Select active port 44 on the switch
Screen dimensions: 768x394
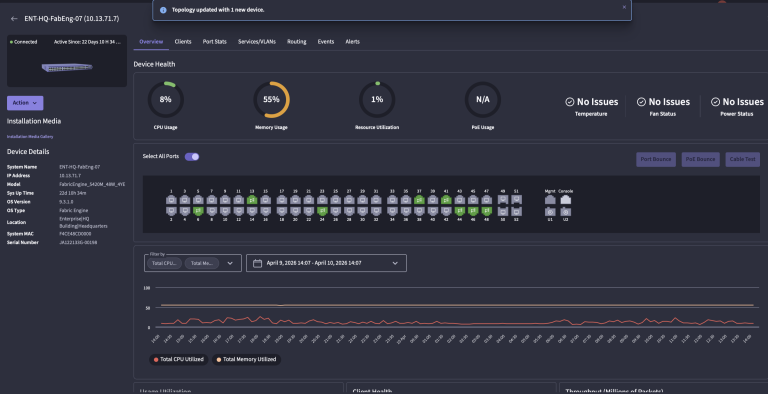tap(459, 211)
